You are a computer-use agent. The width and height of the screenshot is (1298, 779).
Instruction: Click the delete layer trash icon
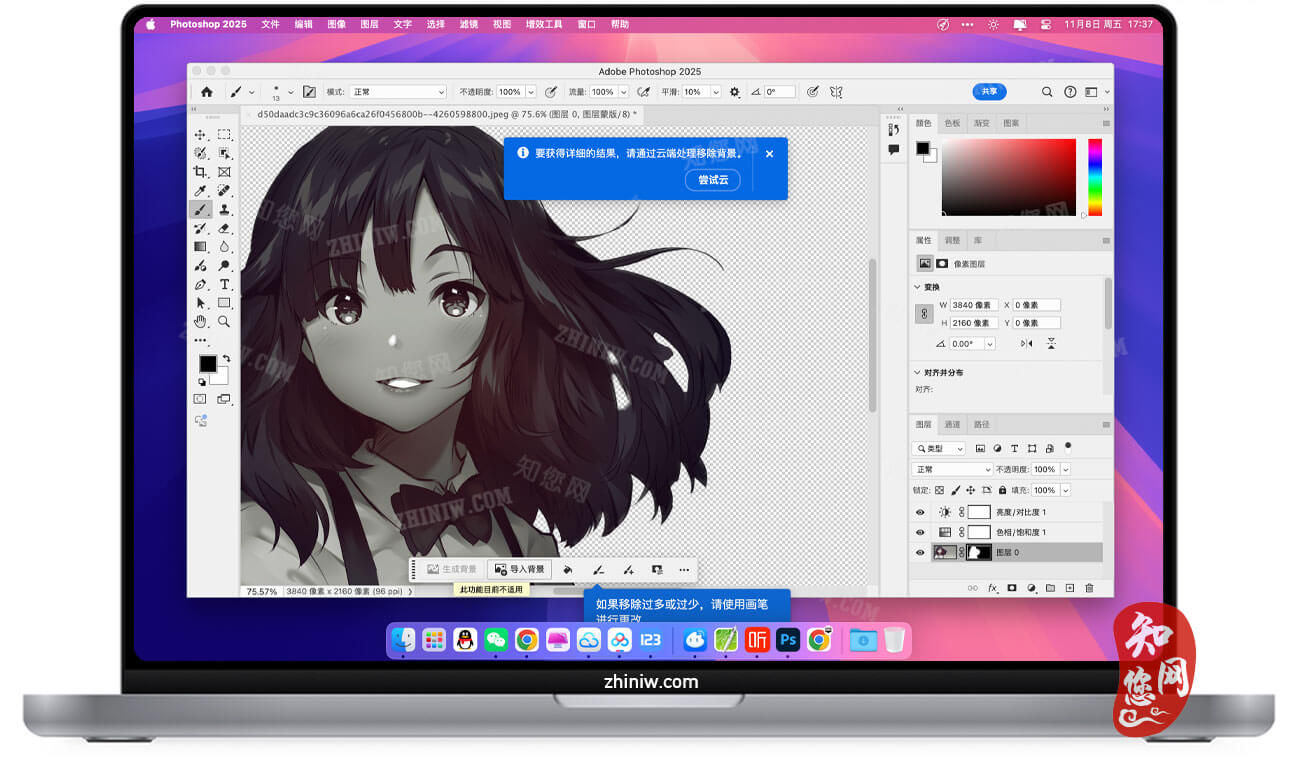pos(1089,588)
